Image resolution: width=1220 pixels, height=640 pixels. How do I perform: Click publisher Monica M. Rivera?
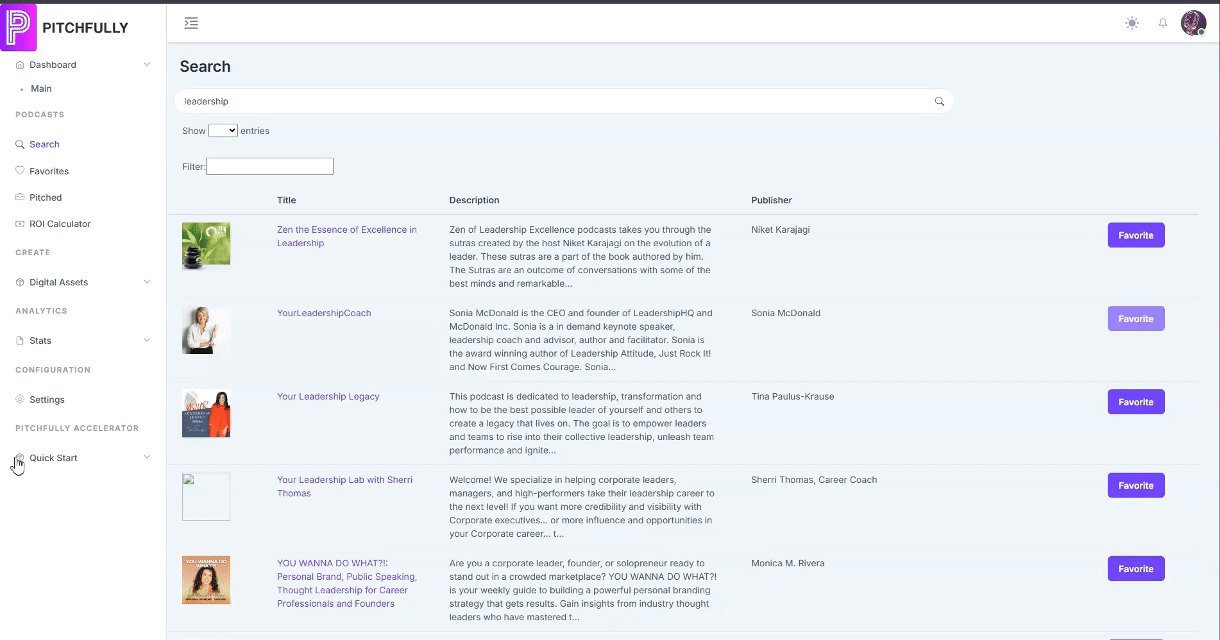coord(788,563)
